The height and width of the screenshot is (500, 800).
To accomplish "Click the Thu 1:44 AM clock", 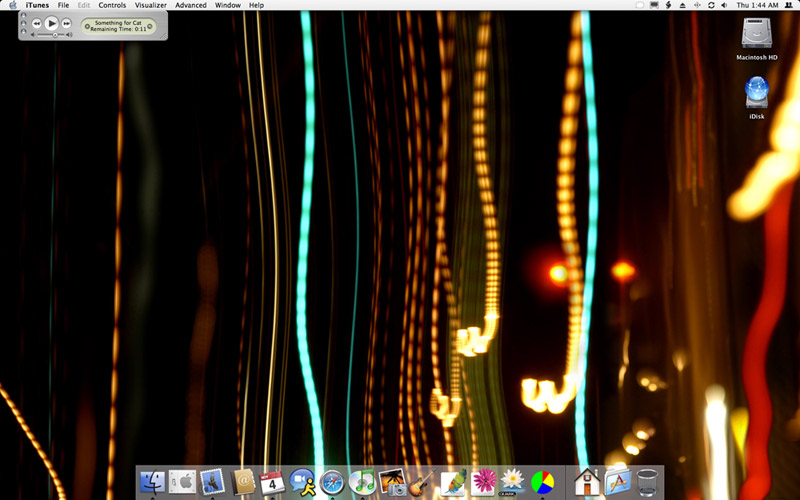I will click(758, 5).
